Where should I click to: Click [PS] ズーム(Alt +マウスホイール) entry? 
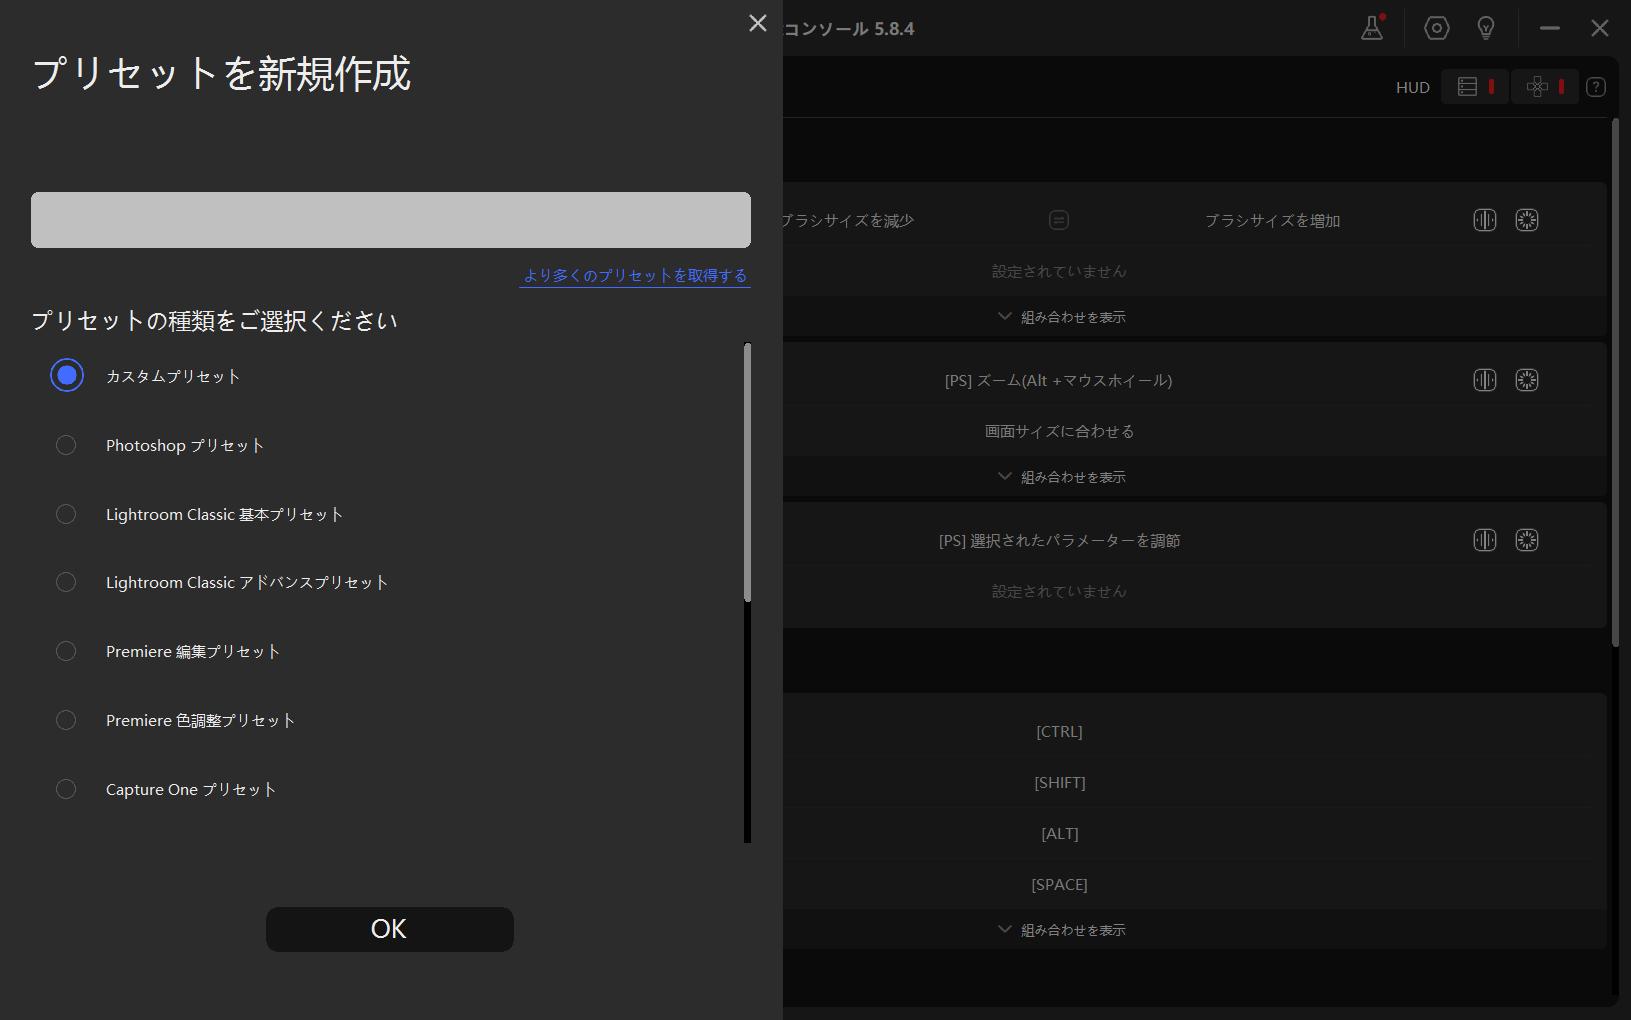1059,380
